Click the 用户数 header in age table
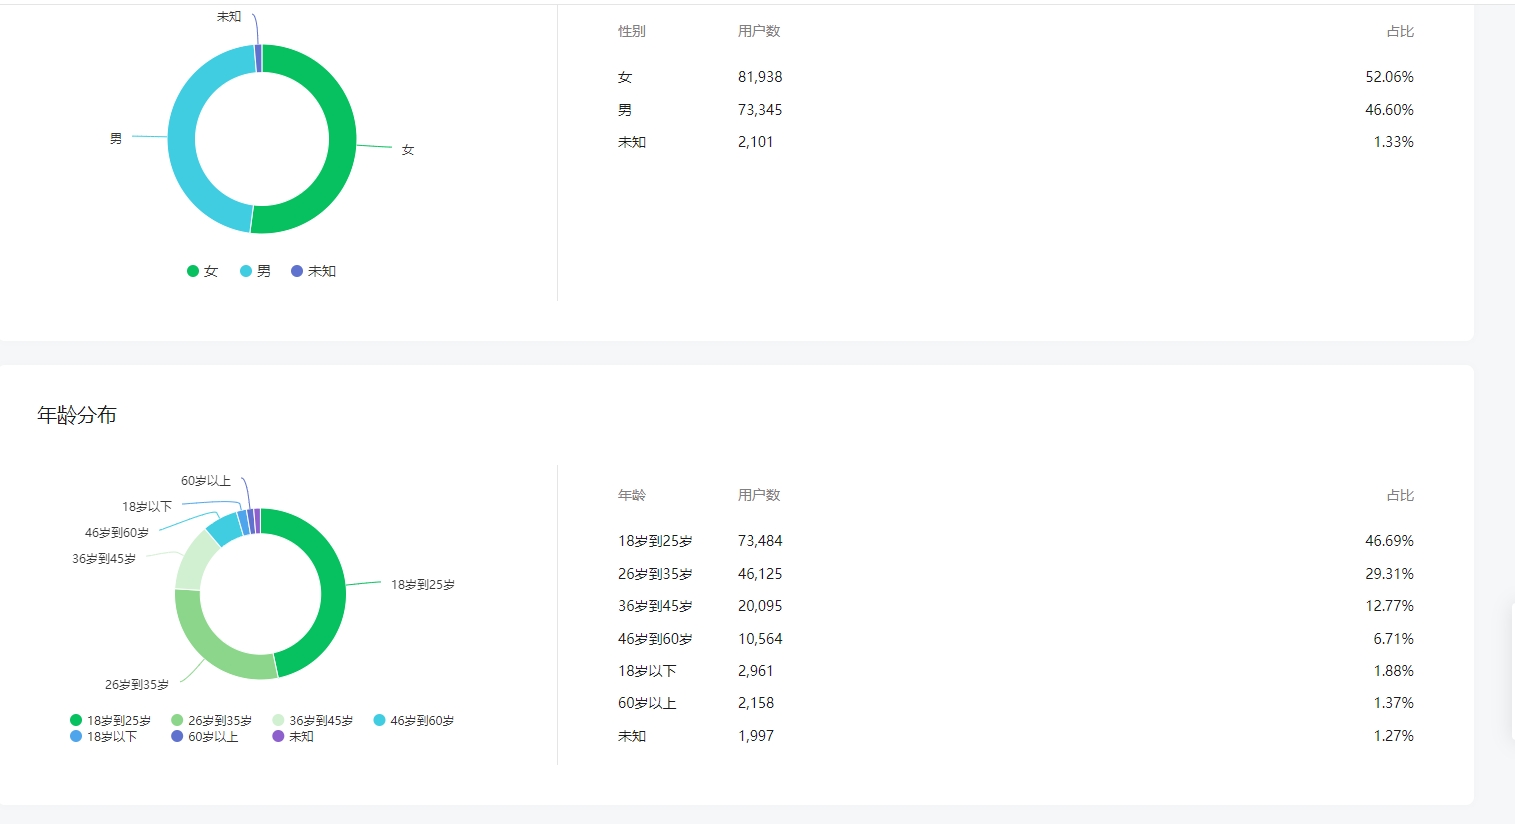 tap(759, 495)
